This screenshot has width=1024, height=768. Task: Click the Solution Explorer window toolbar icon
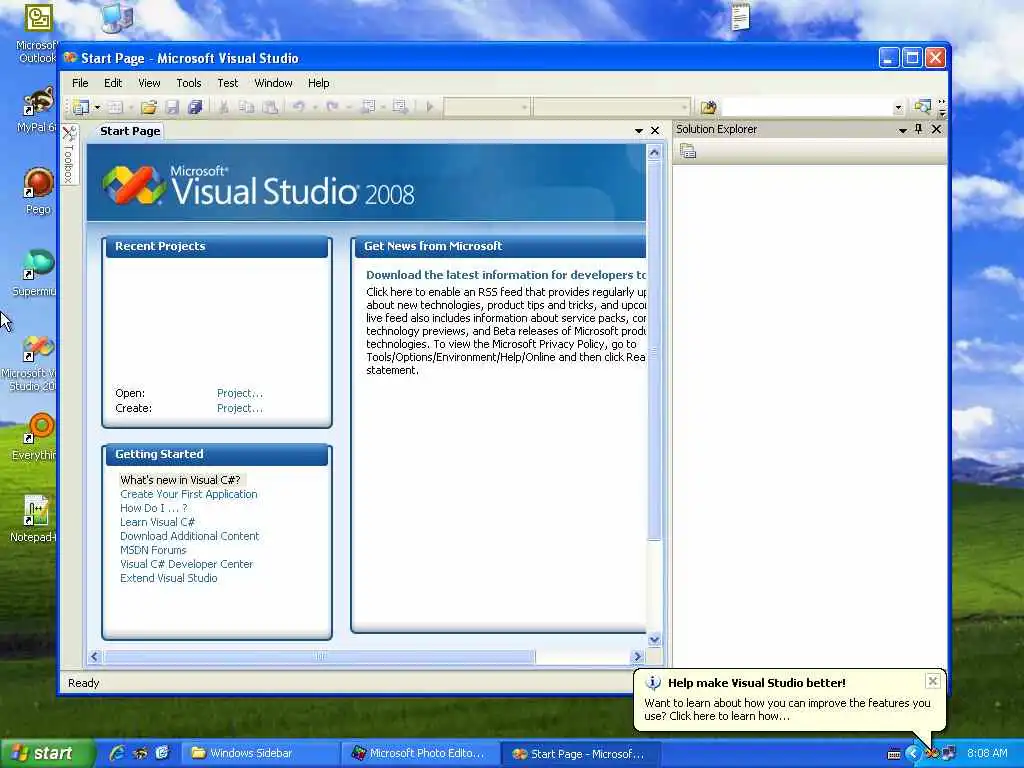922,107
